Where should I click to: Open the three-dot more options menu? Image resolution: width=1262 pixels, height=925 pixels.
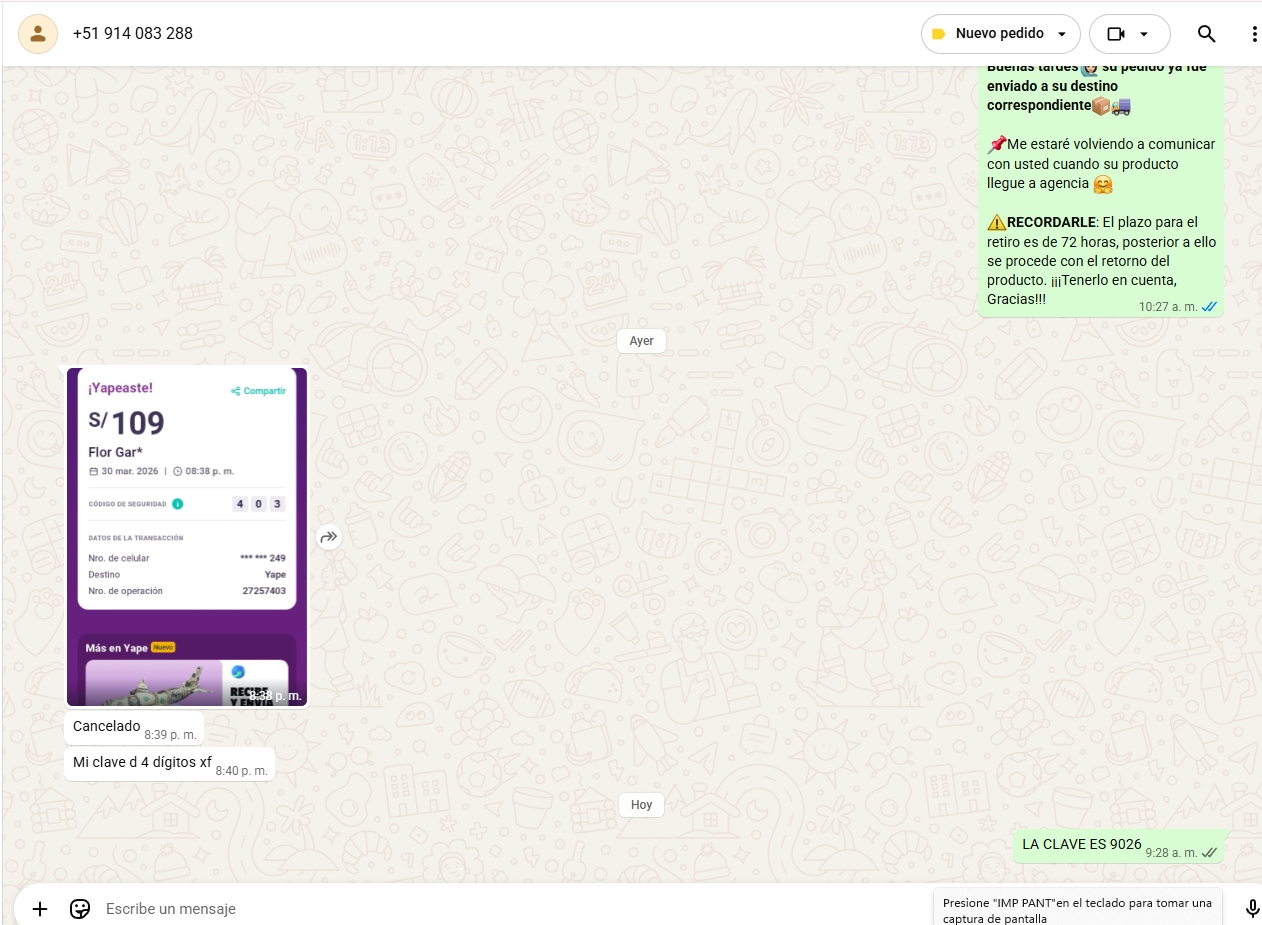1253,34
